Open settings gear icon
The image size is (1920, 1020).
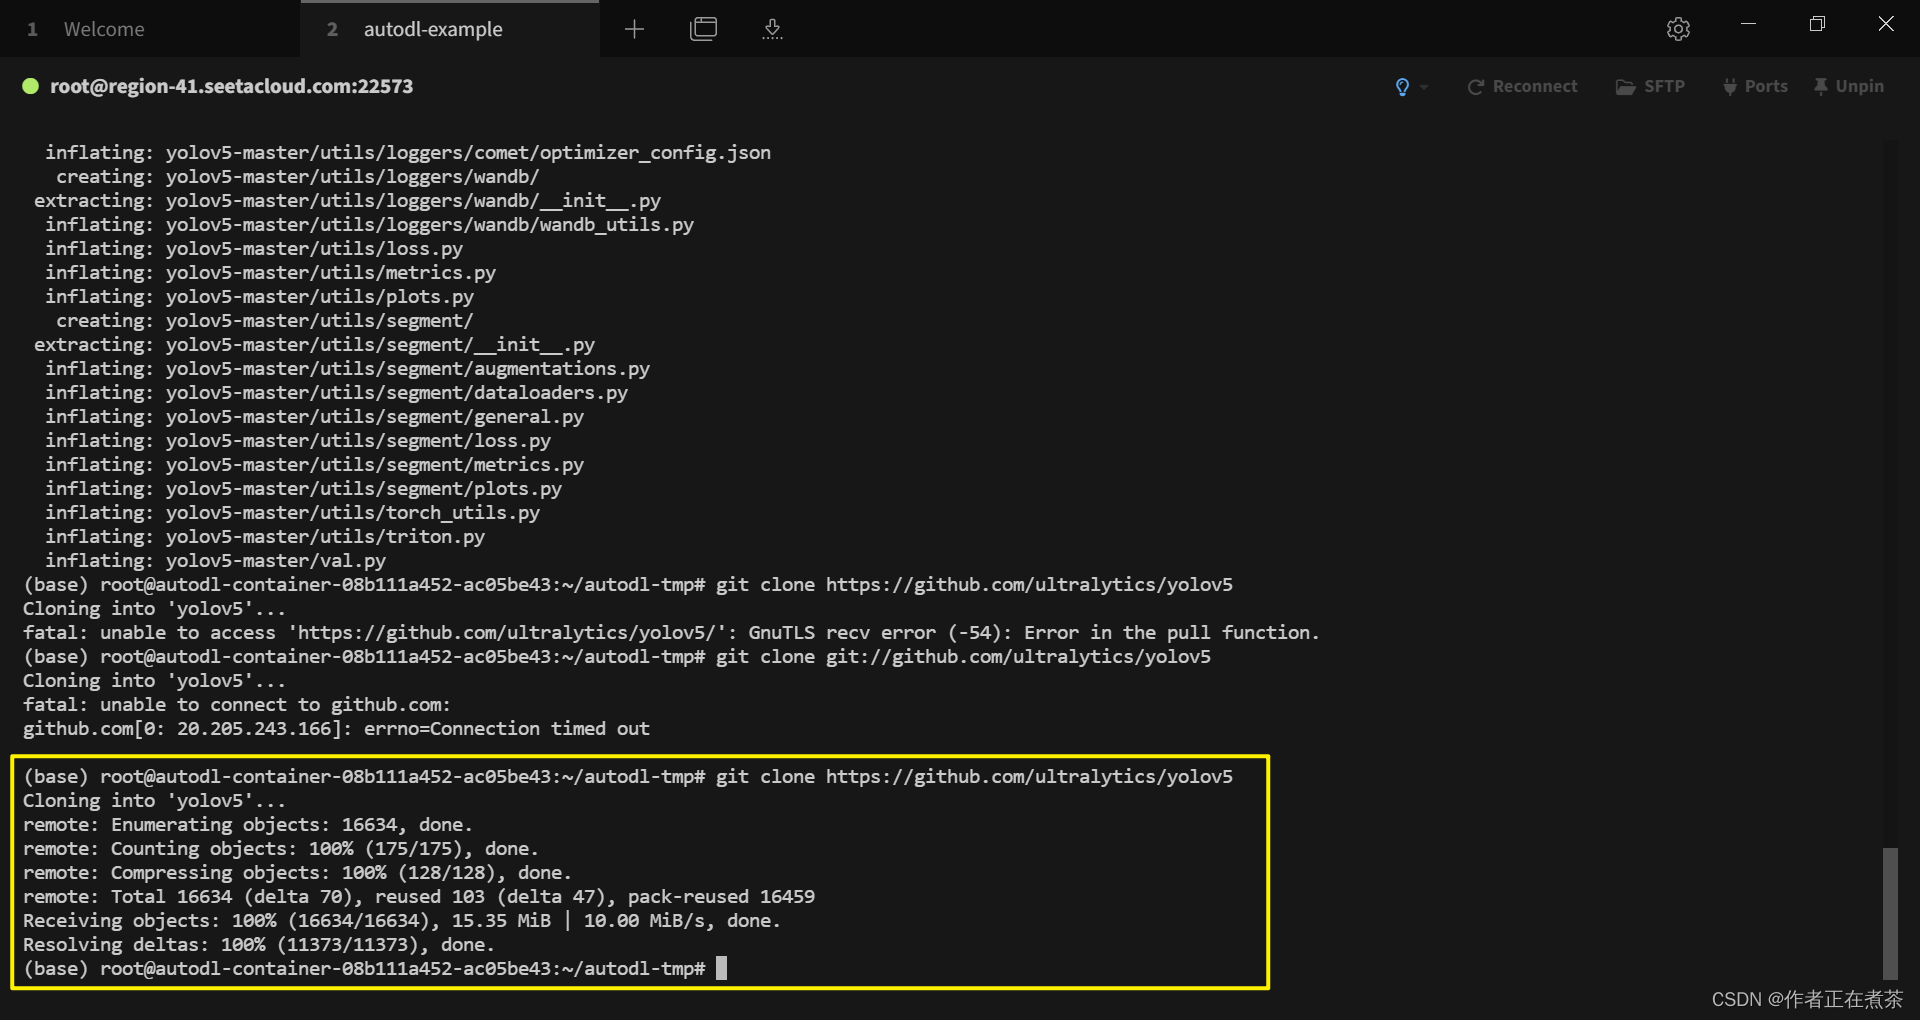pyautogui.click(x=1678, y=29)
